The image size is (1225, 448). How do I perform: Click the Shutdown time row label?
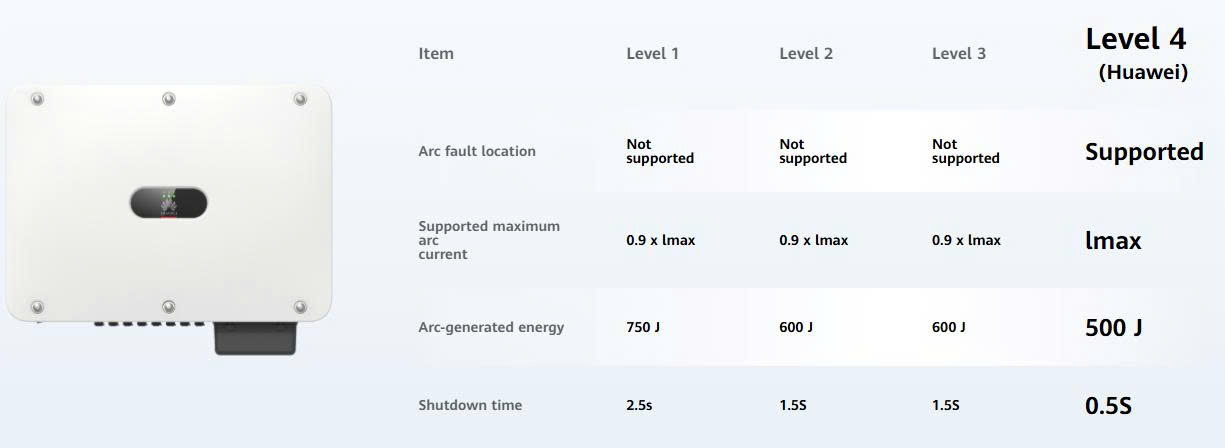pyautogui.click(x=469, y=405)
